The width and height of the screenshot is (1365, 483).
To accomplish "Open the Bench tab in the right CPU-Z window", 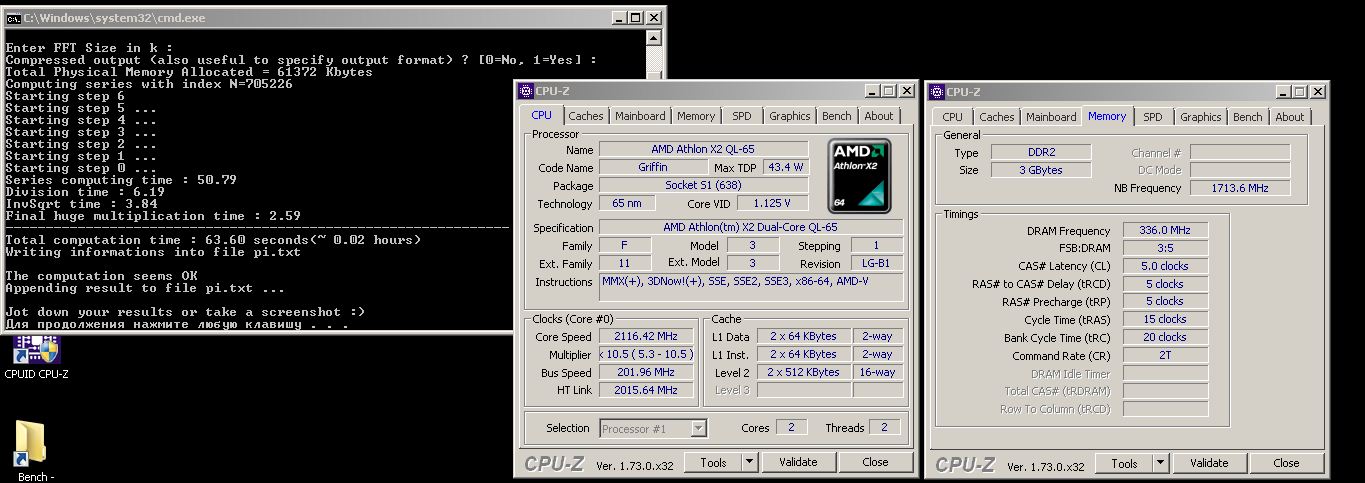I will tap(1248, 117).
